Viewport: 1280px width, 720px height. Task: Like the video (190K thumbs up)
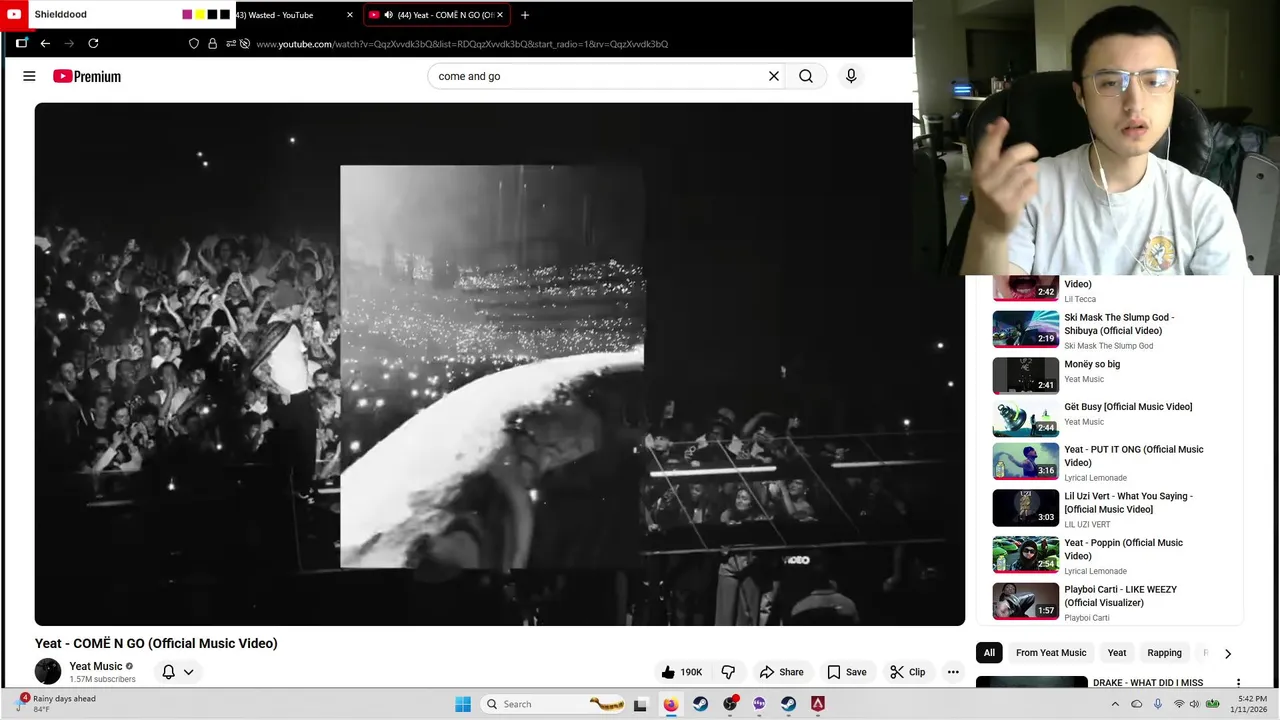point(682,672)
